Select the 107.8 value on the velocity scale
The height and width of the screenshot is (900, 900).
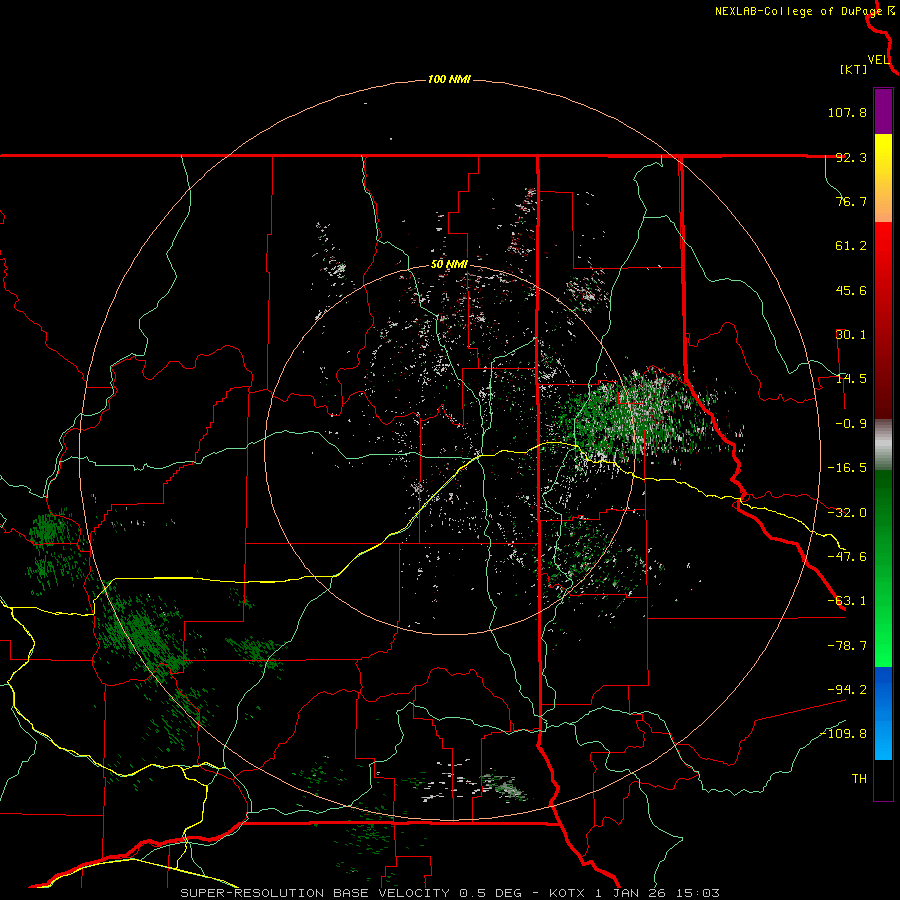(x=847, y=112)
